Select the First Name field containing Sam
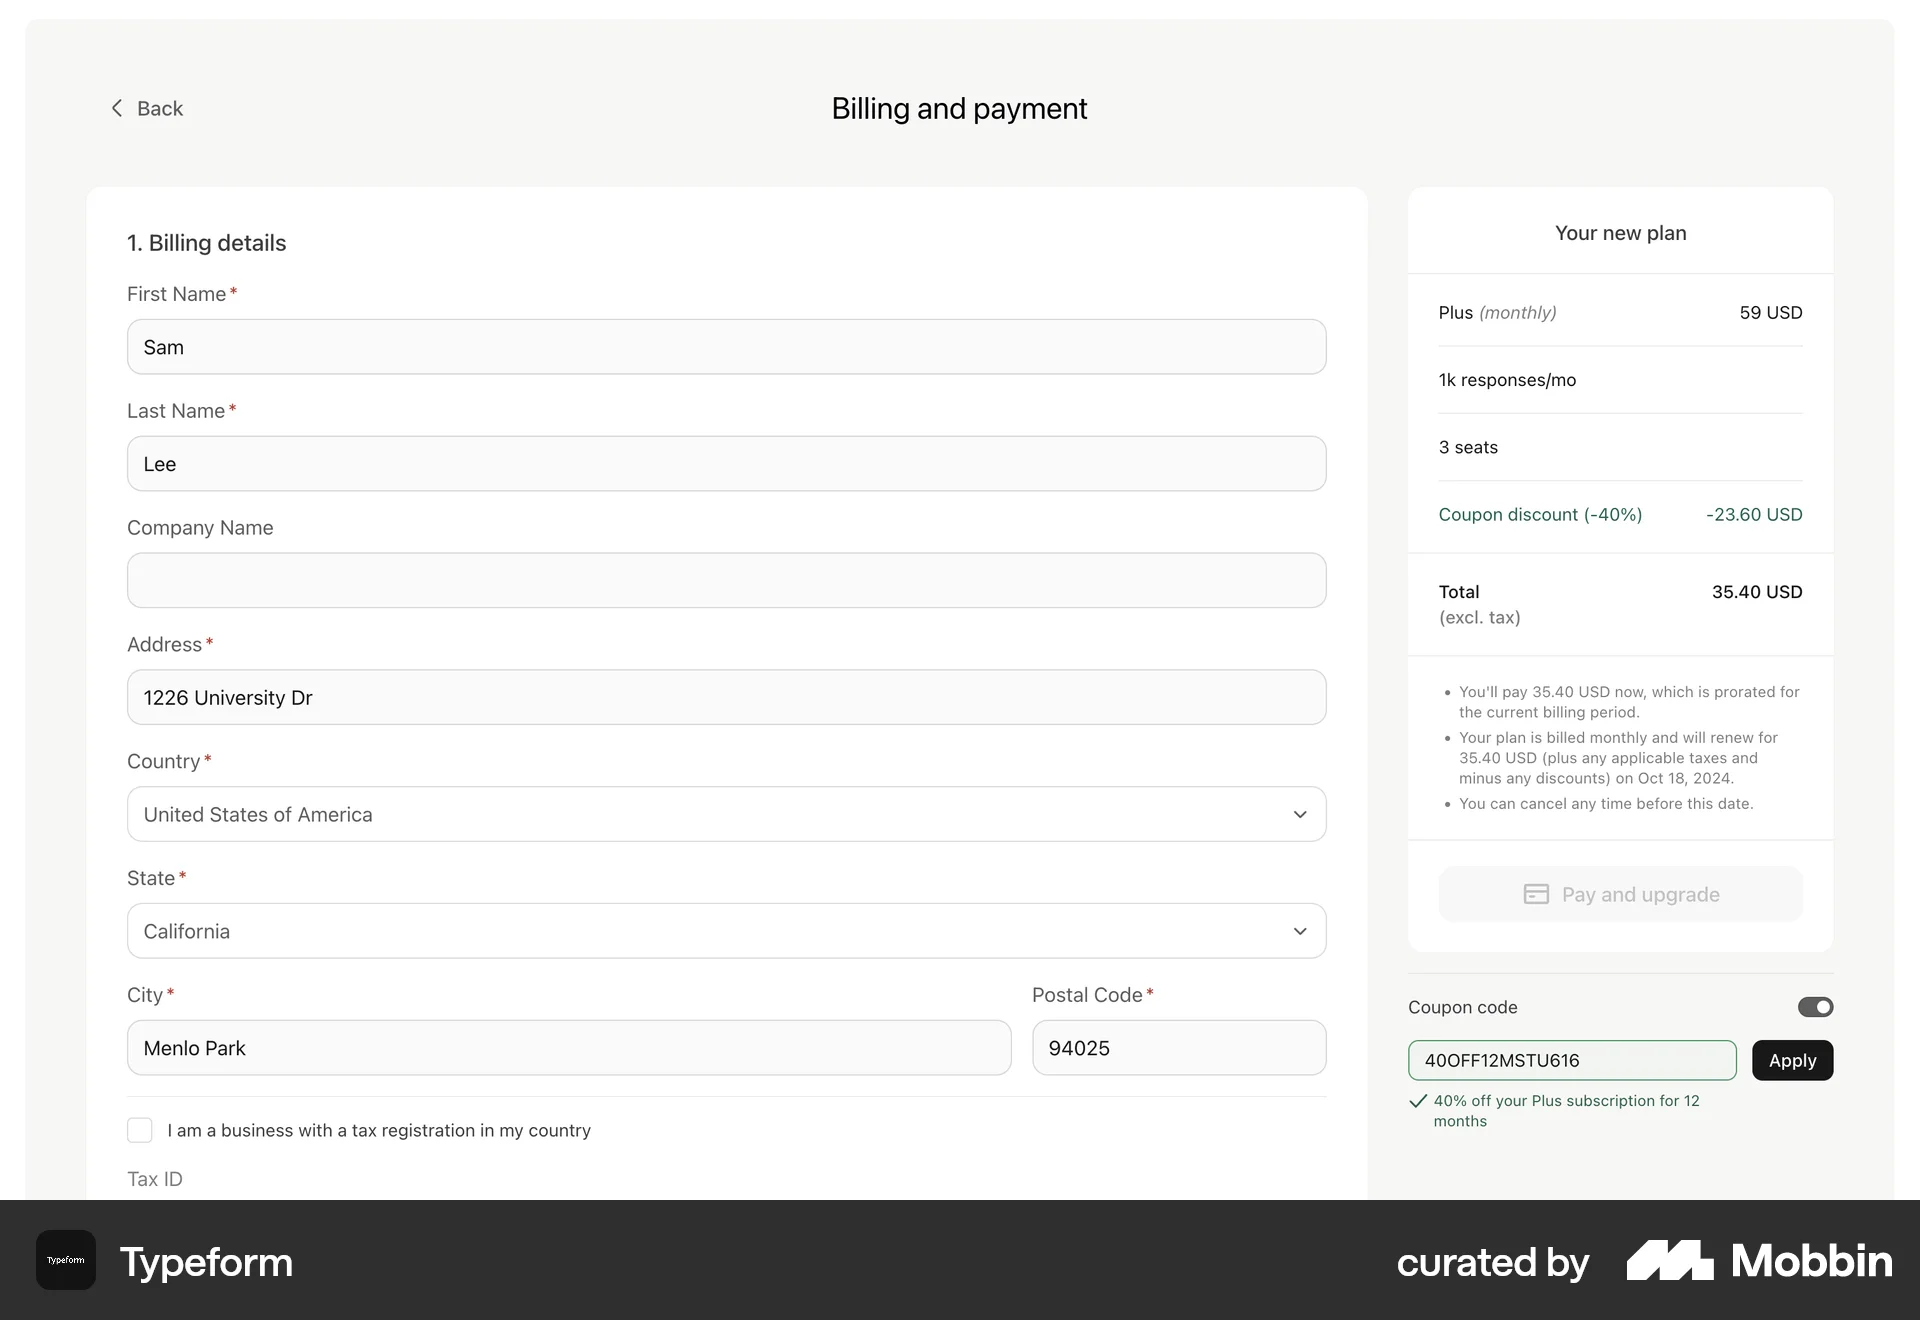Viewport: 1920px width, 1320px height. click(x=725, y=347)
